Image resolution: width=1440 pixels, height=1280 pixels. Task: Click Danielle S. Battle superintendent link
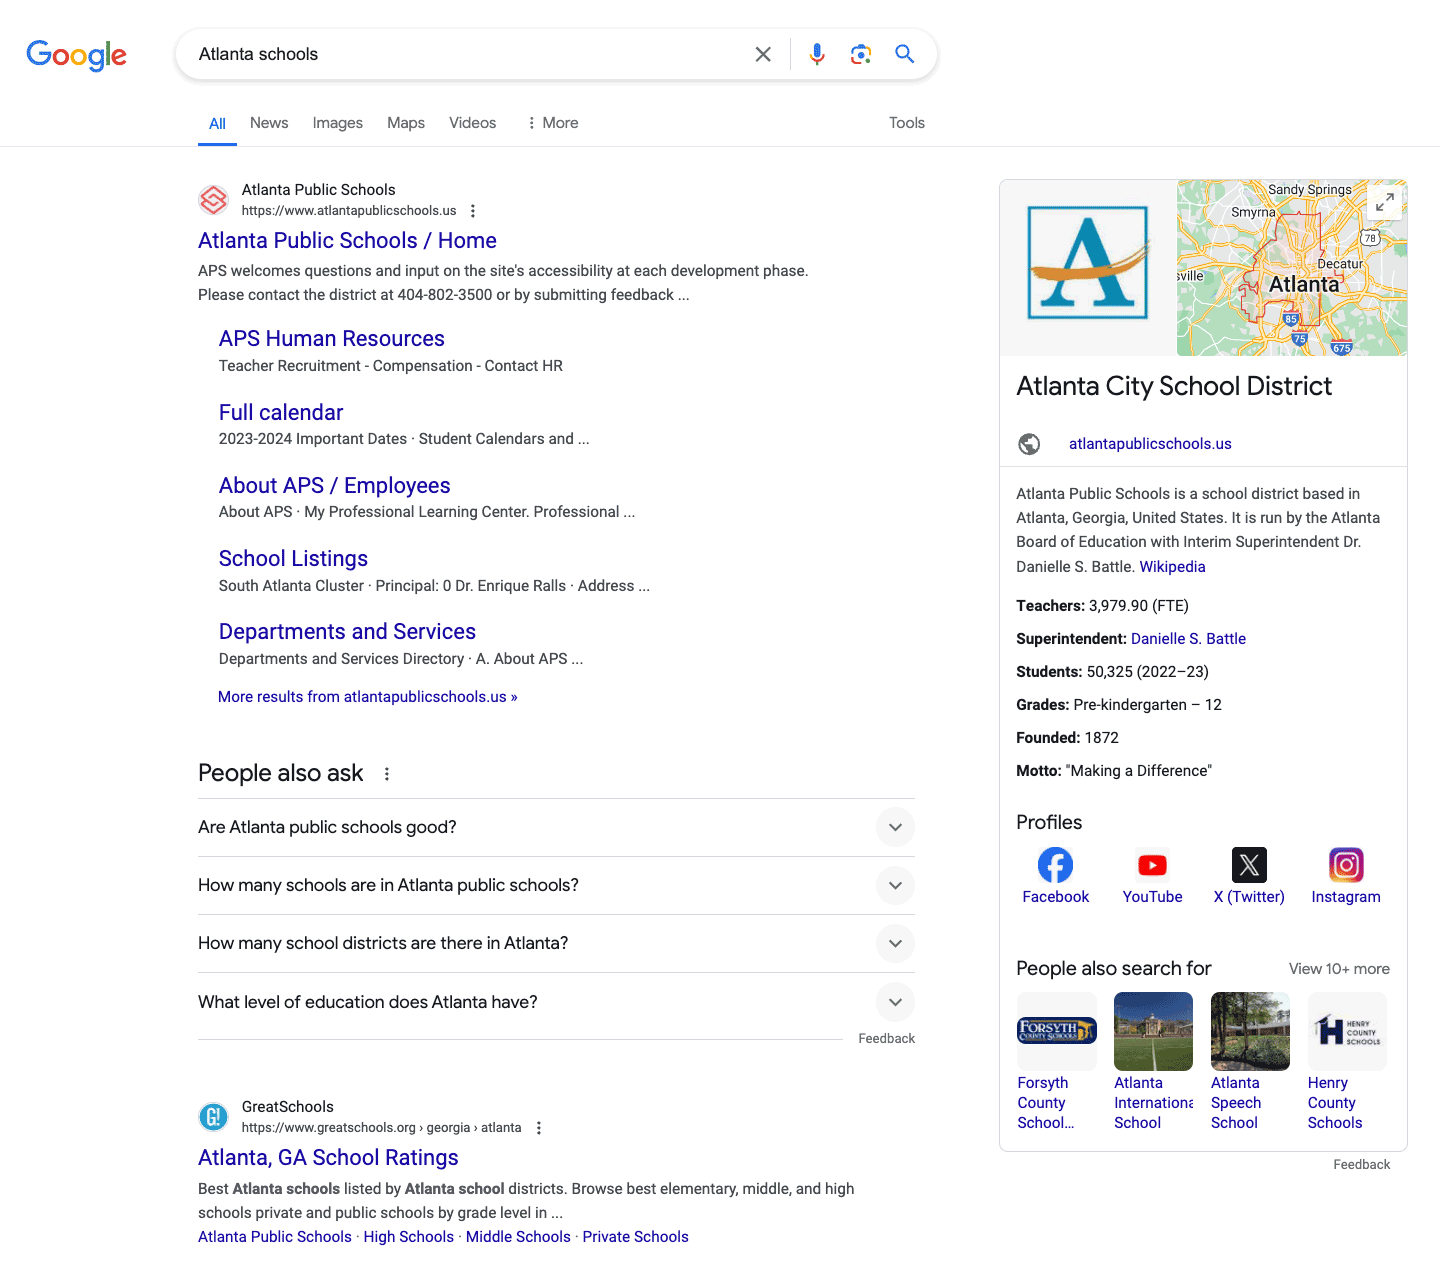[1188, 639]
